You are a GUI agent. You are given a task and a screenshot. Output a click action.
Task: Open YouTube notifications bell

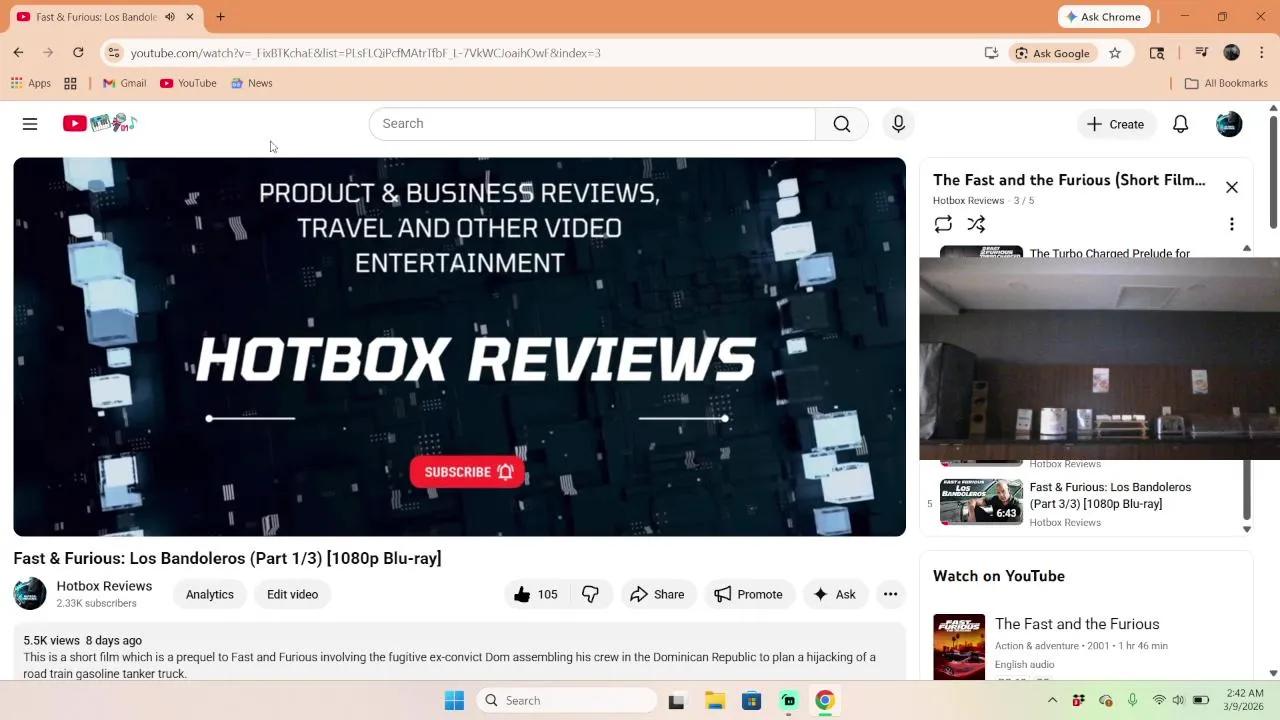[1180, 124]
